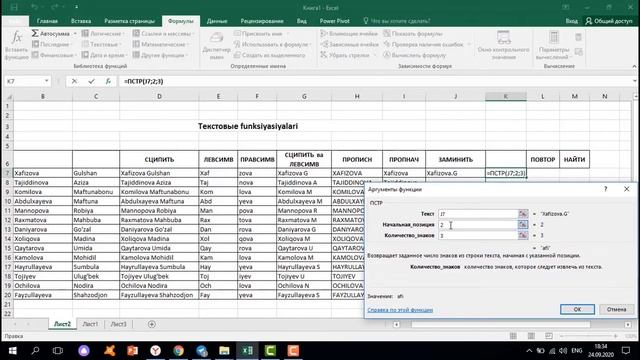
Task: Open Calculation Options (Параметры вычислений)
Action: click(x=554, y=46)
